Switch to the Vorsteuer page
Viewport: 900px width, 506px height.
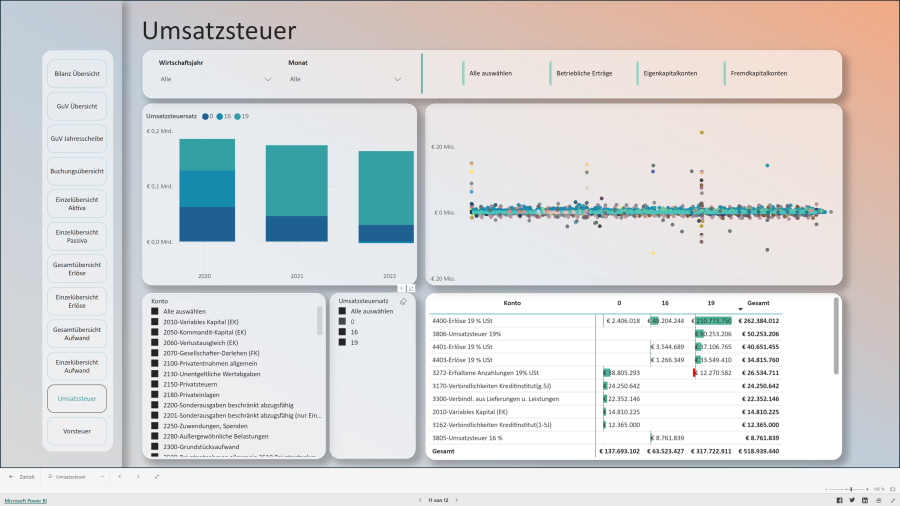point(76,430)
